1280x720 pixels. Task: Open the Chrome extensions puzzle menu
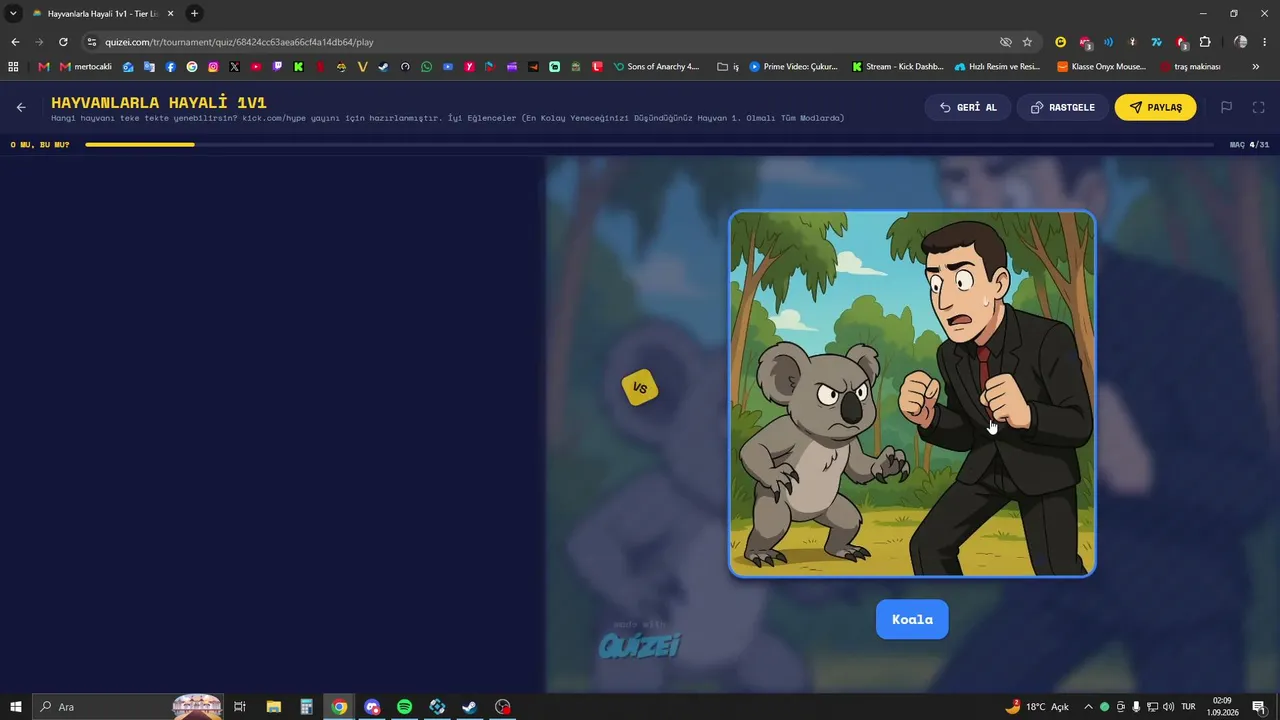[1205, 42]
